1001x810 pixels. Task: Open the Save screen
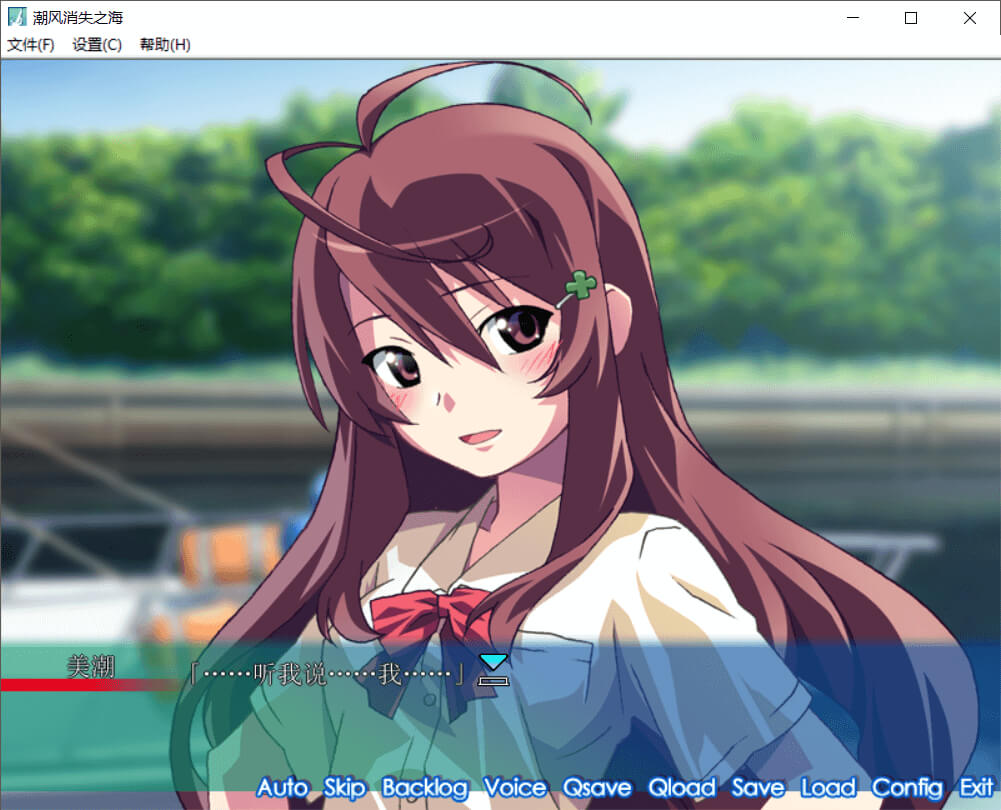tap(758, 787)
